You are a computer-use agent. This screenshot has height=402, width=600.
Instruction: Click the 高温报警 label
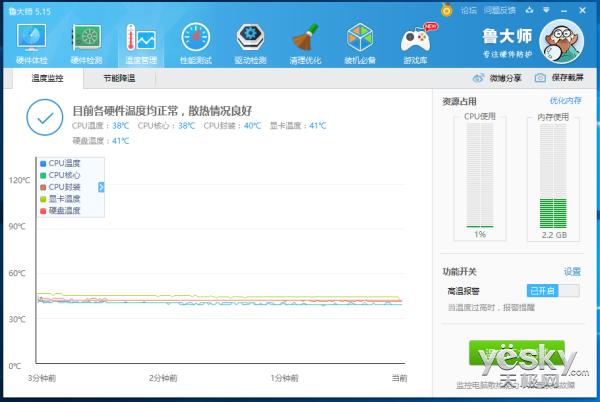click(463, 291)
